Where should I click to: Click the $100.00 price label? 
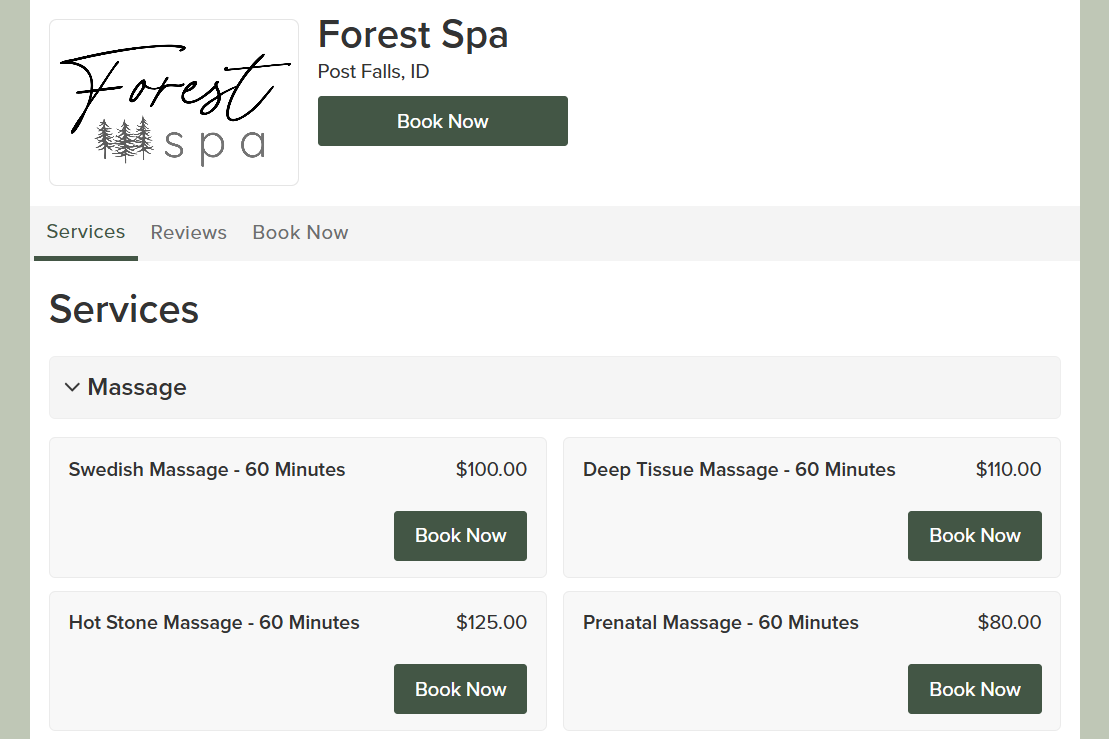tap(492, 470)
